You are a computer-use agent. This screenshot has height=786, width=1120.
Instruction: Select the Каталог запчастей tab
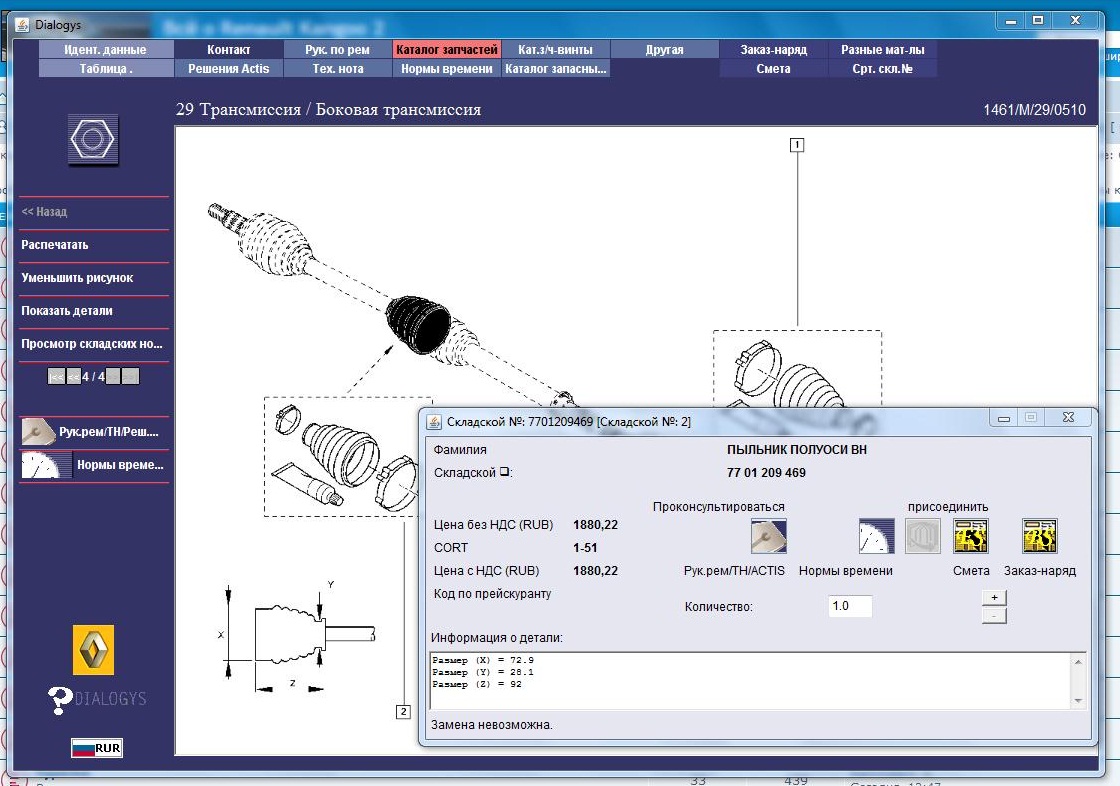446,49
